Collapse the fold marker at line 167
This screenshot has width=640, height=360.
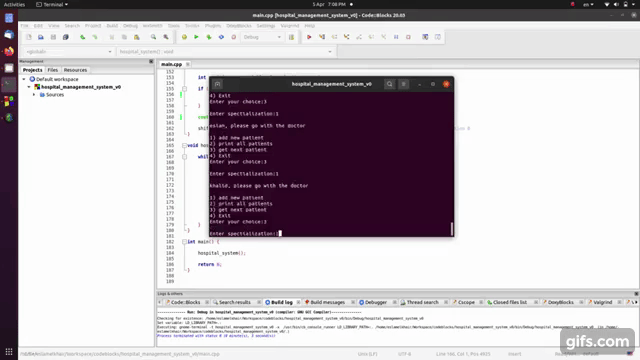click(184, 157)
